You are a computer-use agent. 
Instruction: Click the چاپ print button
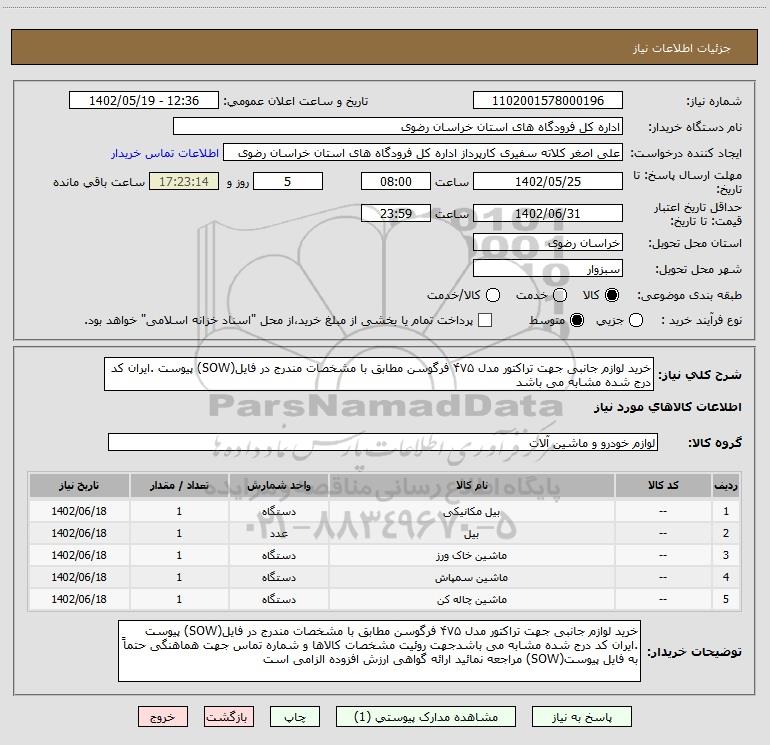click(295, 717)
